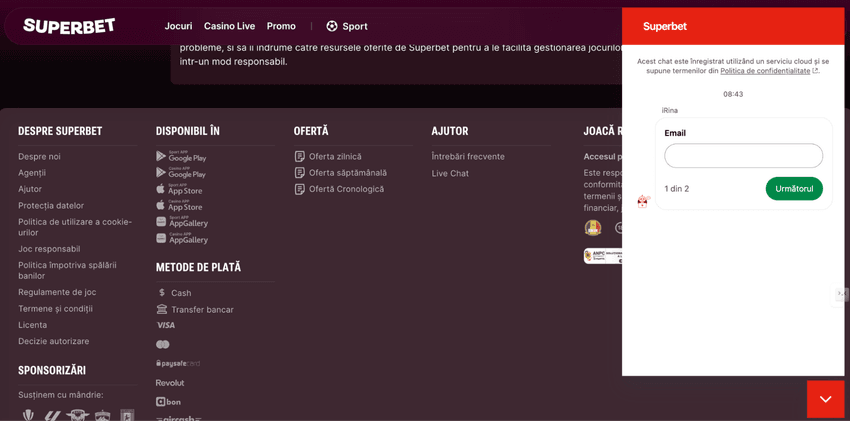Click the Superbet logo in the header

click(x=69, y=25)
